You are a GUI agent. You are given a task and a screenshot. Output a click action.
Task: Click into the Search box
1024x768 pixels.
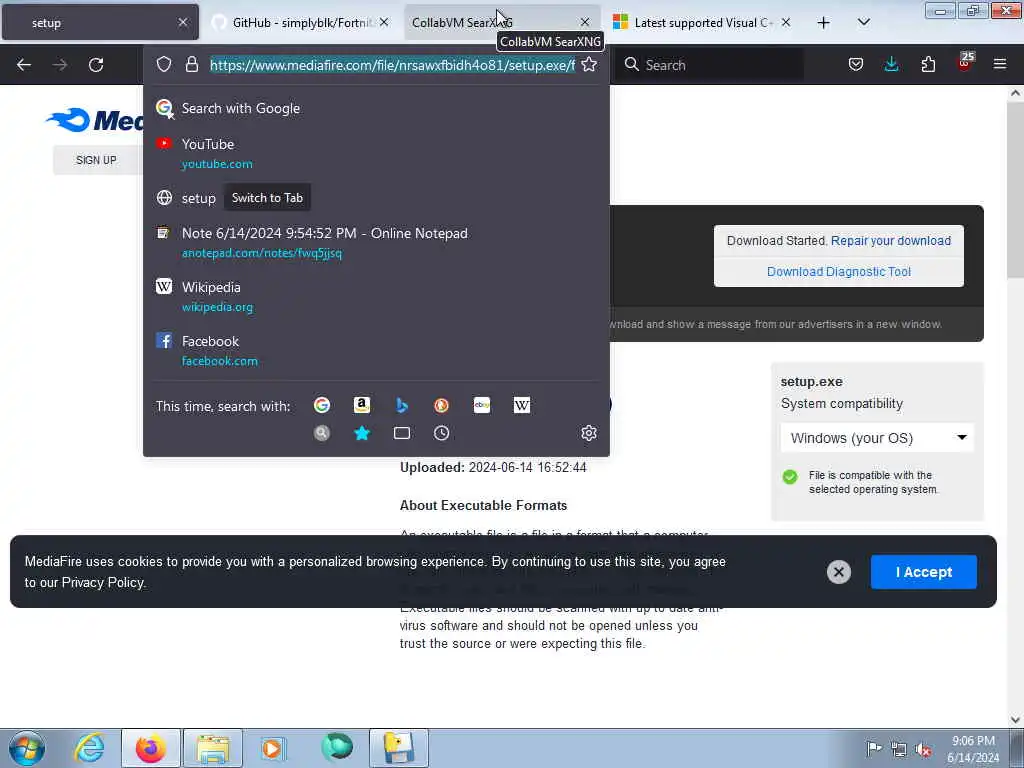[710, 65]
